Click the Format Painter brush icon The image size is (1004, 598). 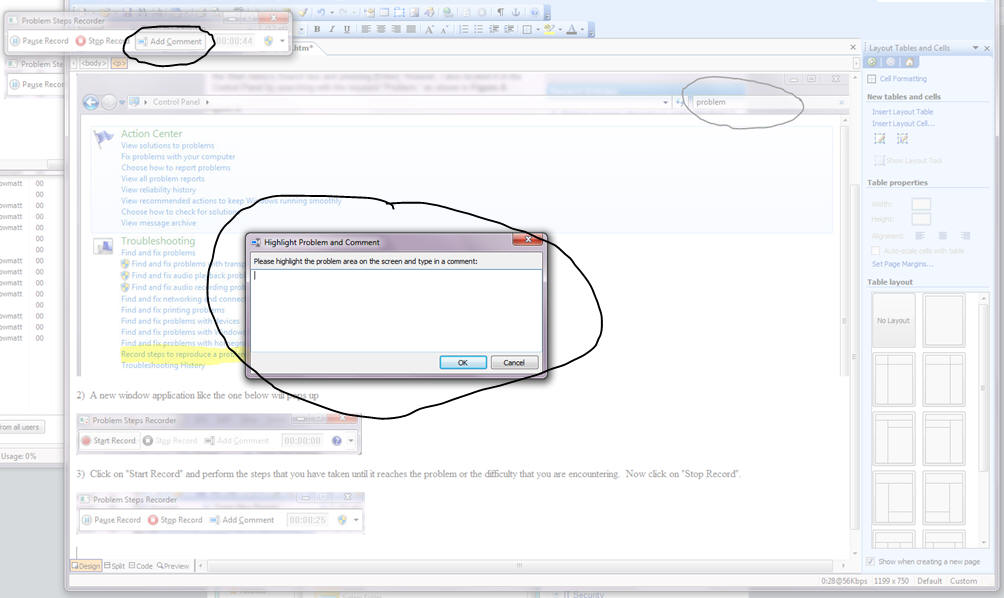tap(303, 12)
